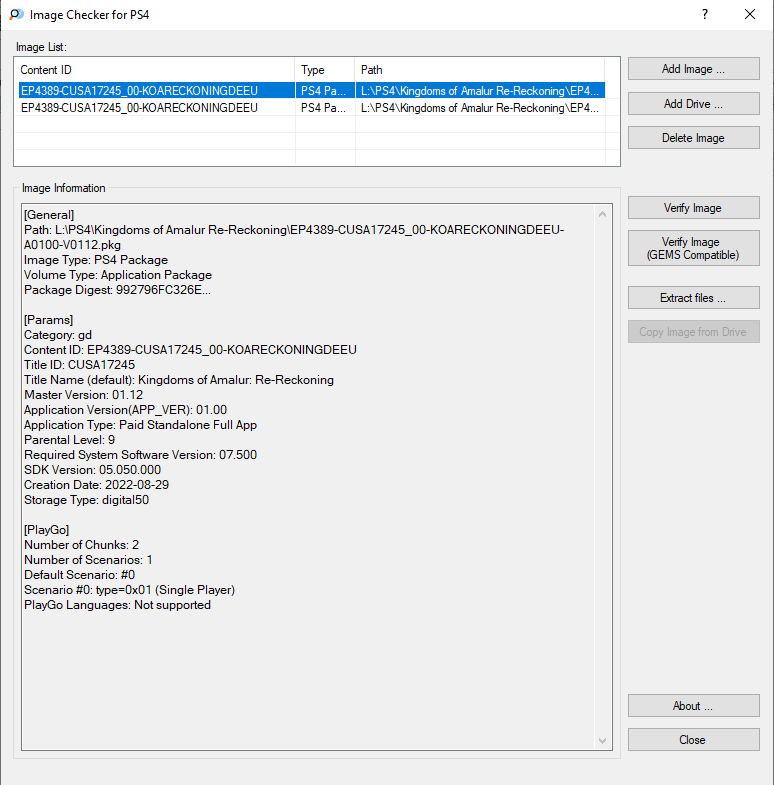The image size is (774, 785).
Task: Click the Content ID line in Params
Action: pos(190,349)
